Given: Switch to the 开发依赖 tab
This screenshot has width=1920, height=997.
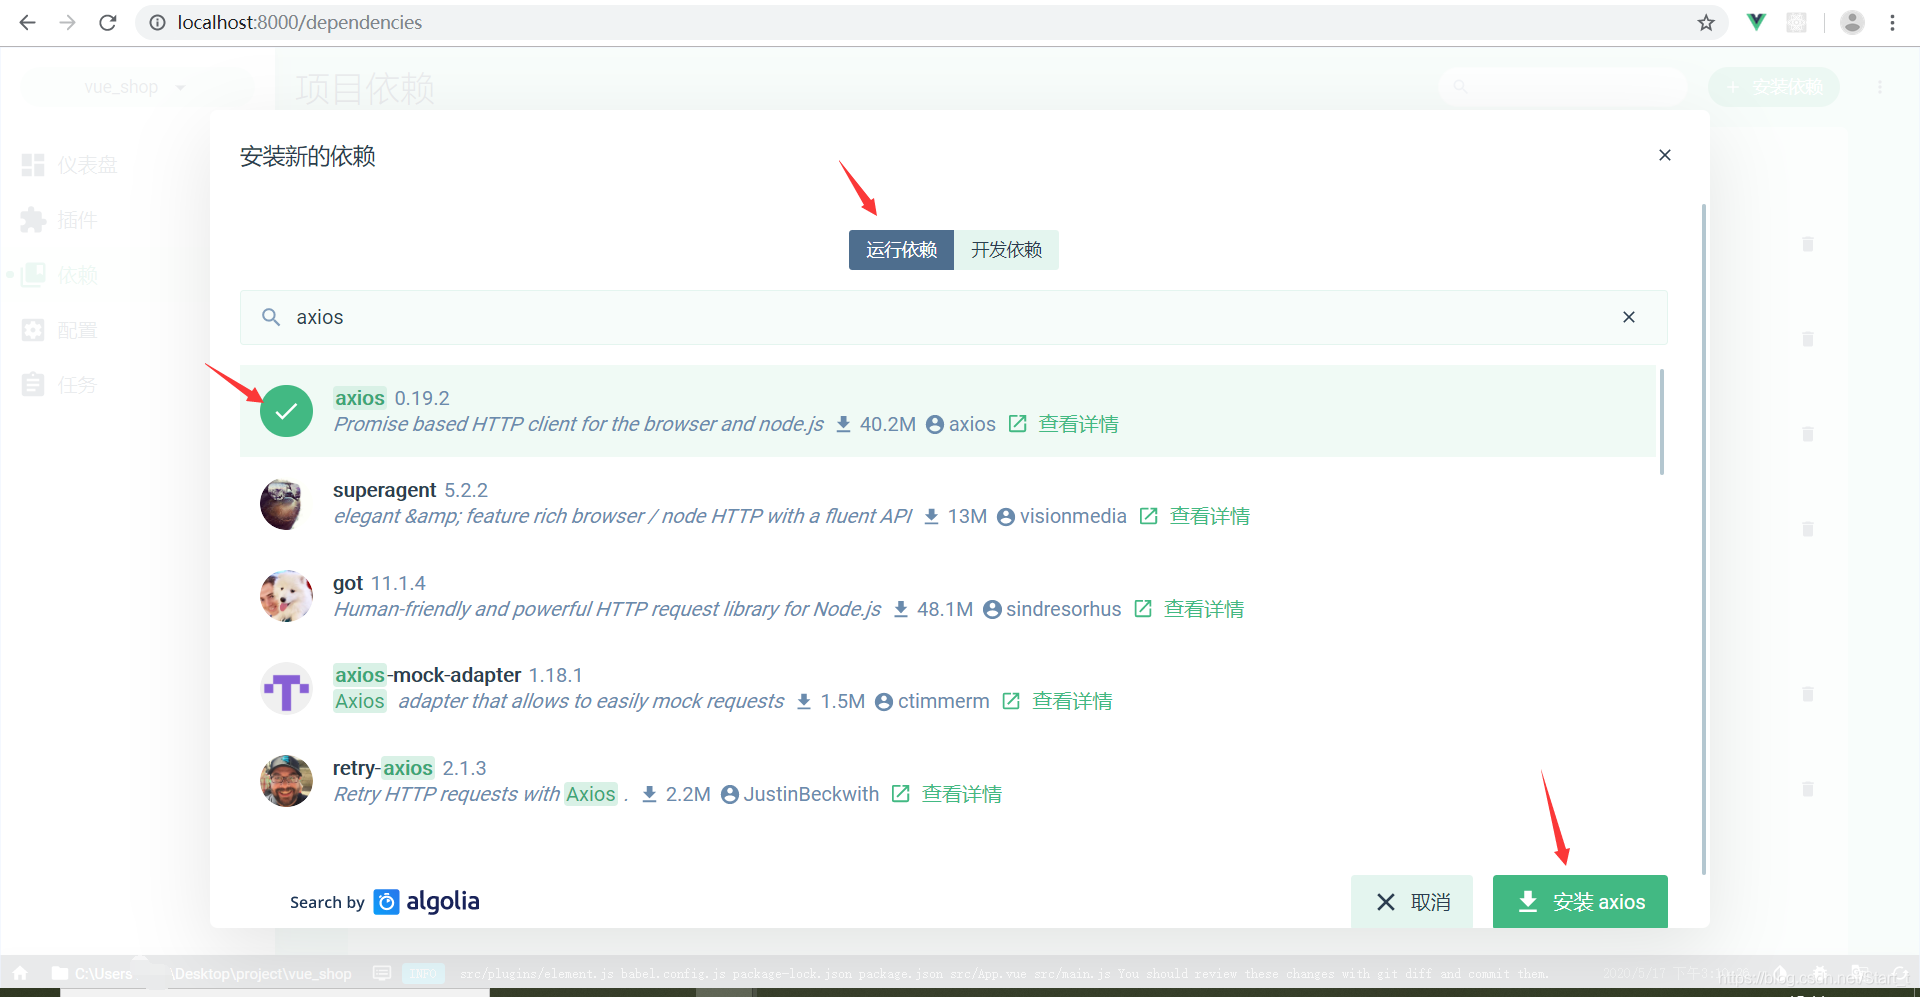Looking at the screenshot, I should [x=1006, y=250].
